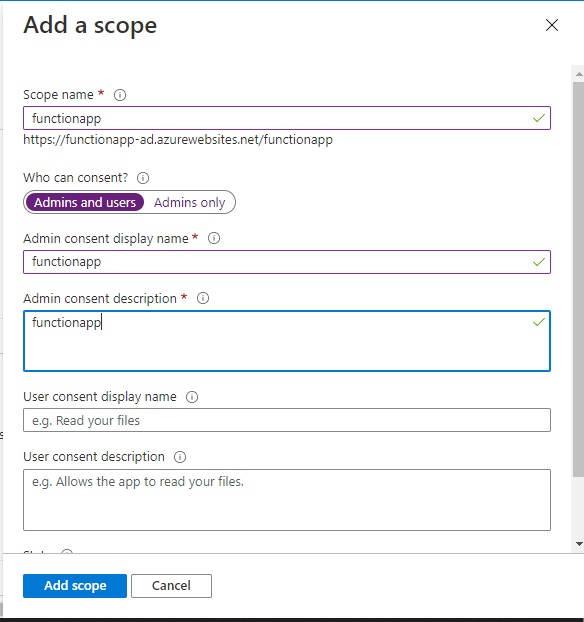Click in the Admin consent description box

(287, 341)
